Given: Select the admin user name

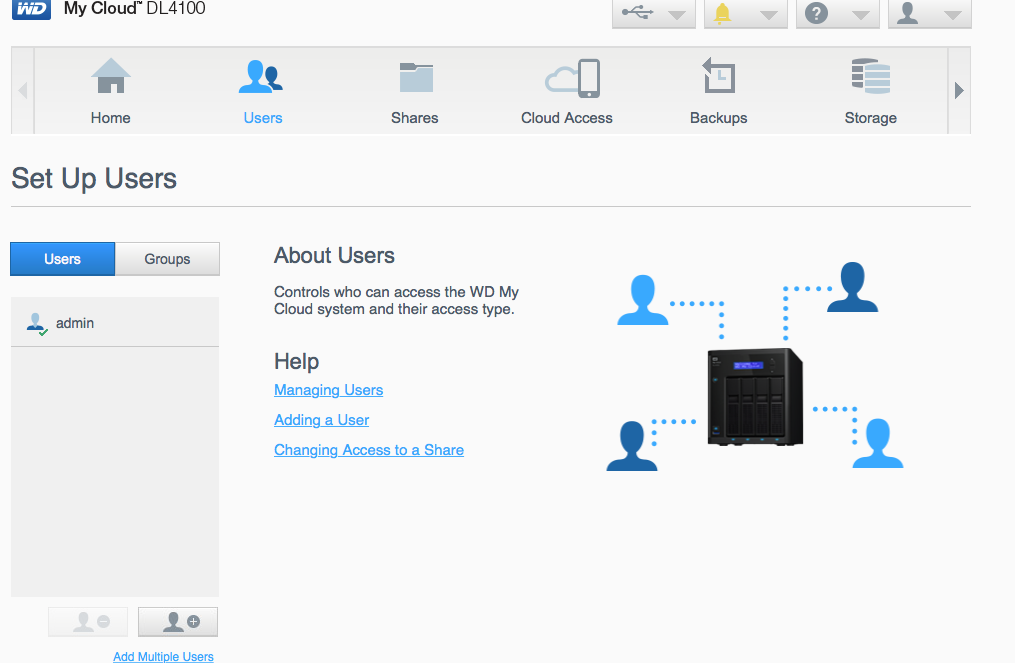Looking at the screenshot, I should [x=75, y=323].
